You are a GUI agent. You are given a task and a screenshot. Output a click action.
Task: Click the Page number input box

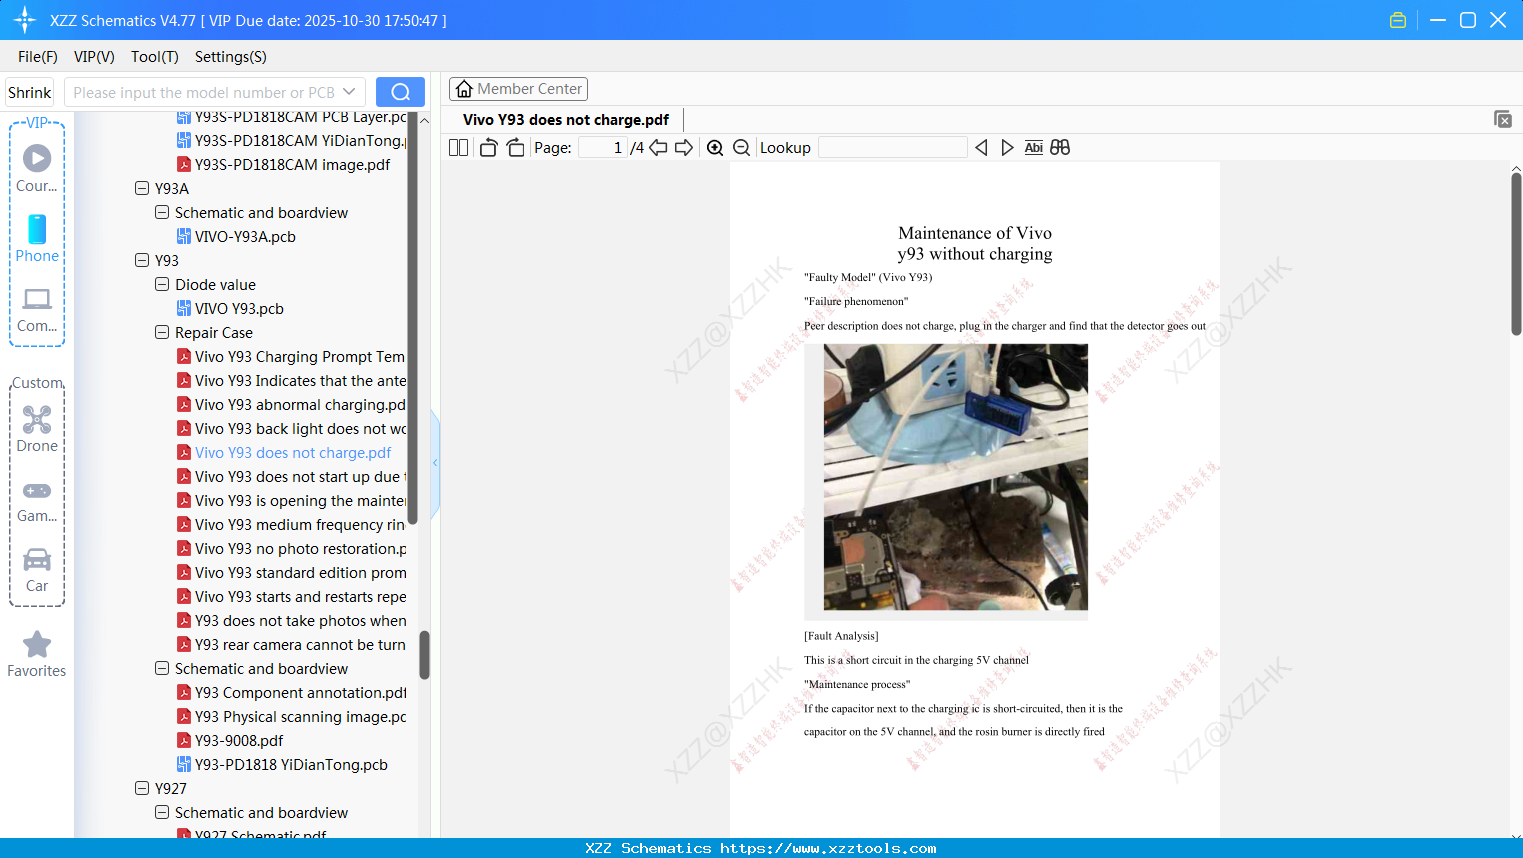pos(603,148)
